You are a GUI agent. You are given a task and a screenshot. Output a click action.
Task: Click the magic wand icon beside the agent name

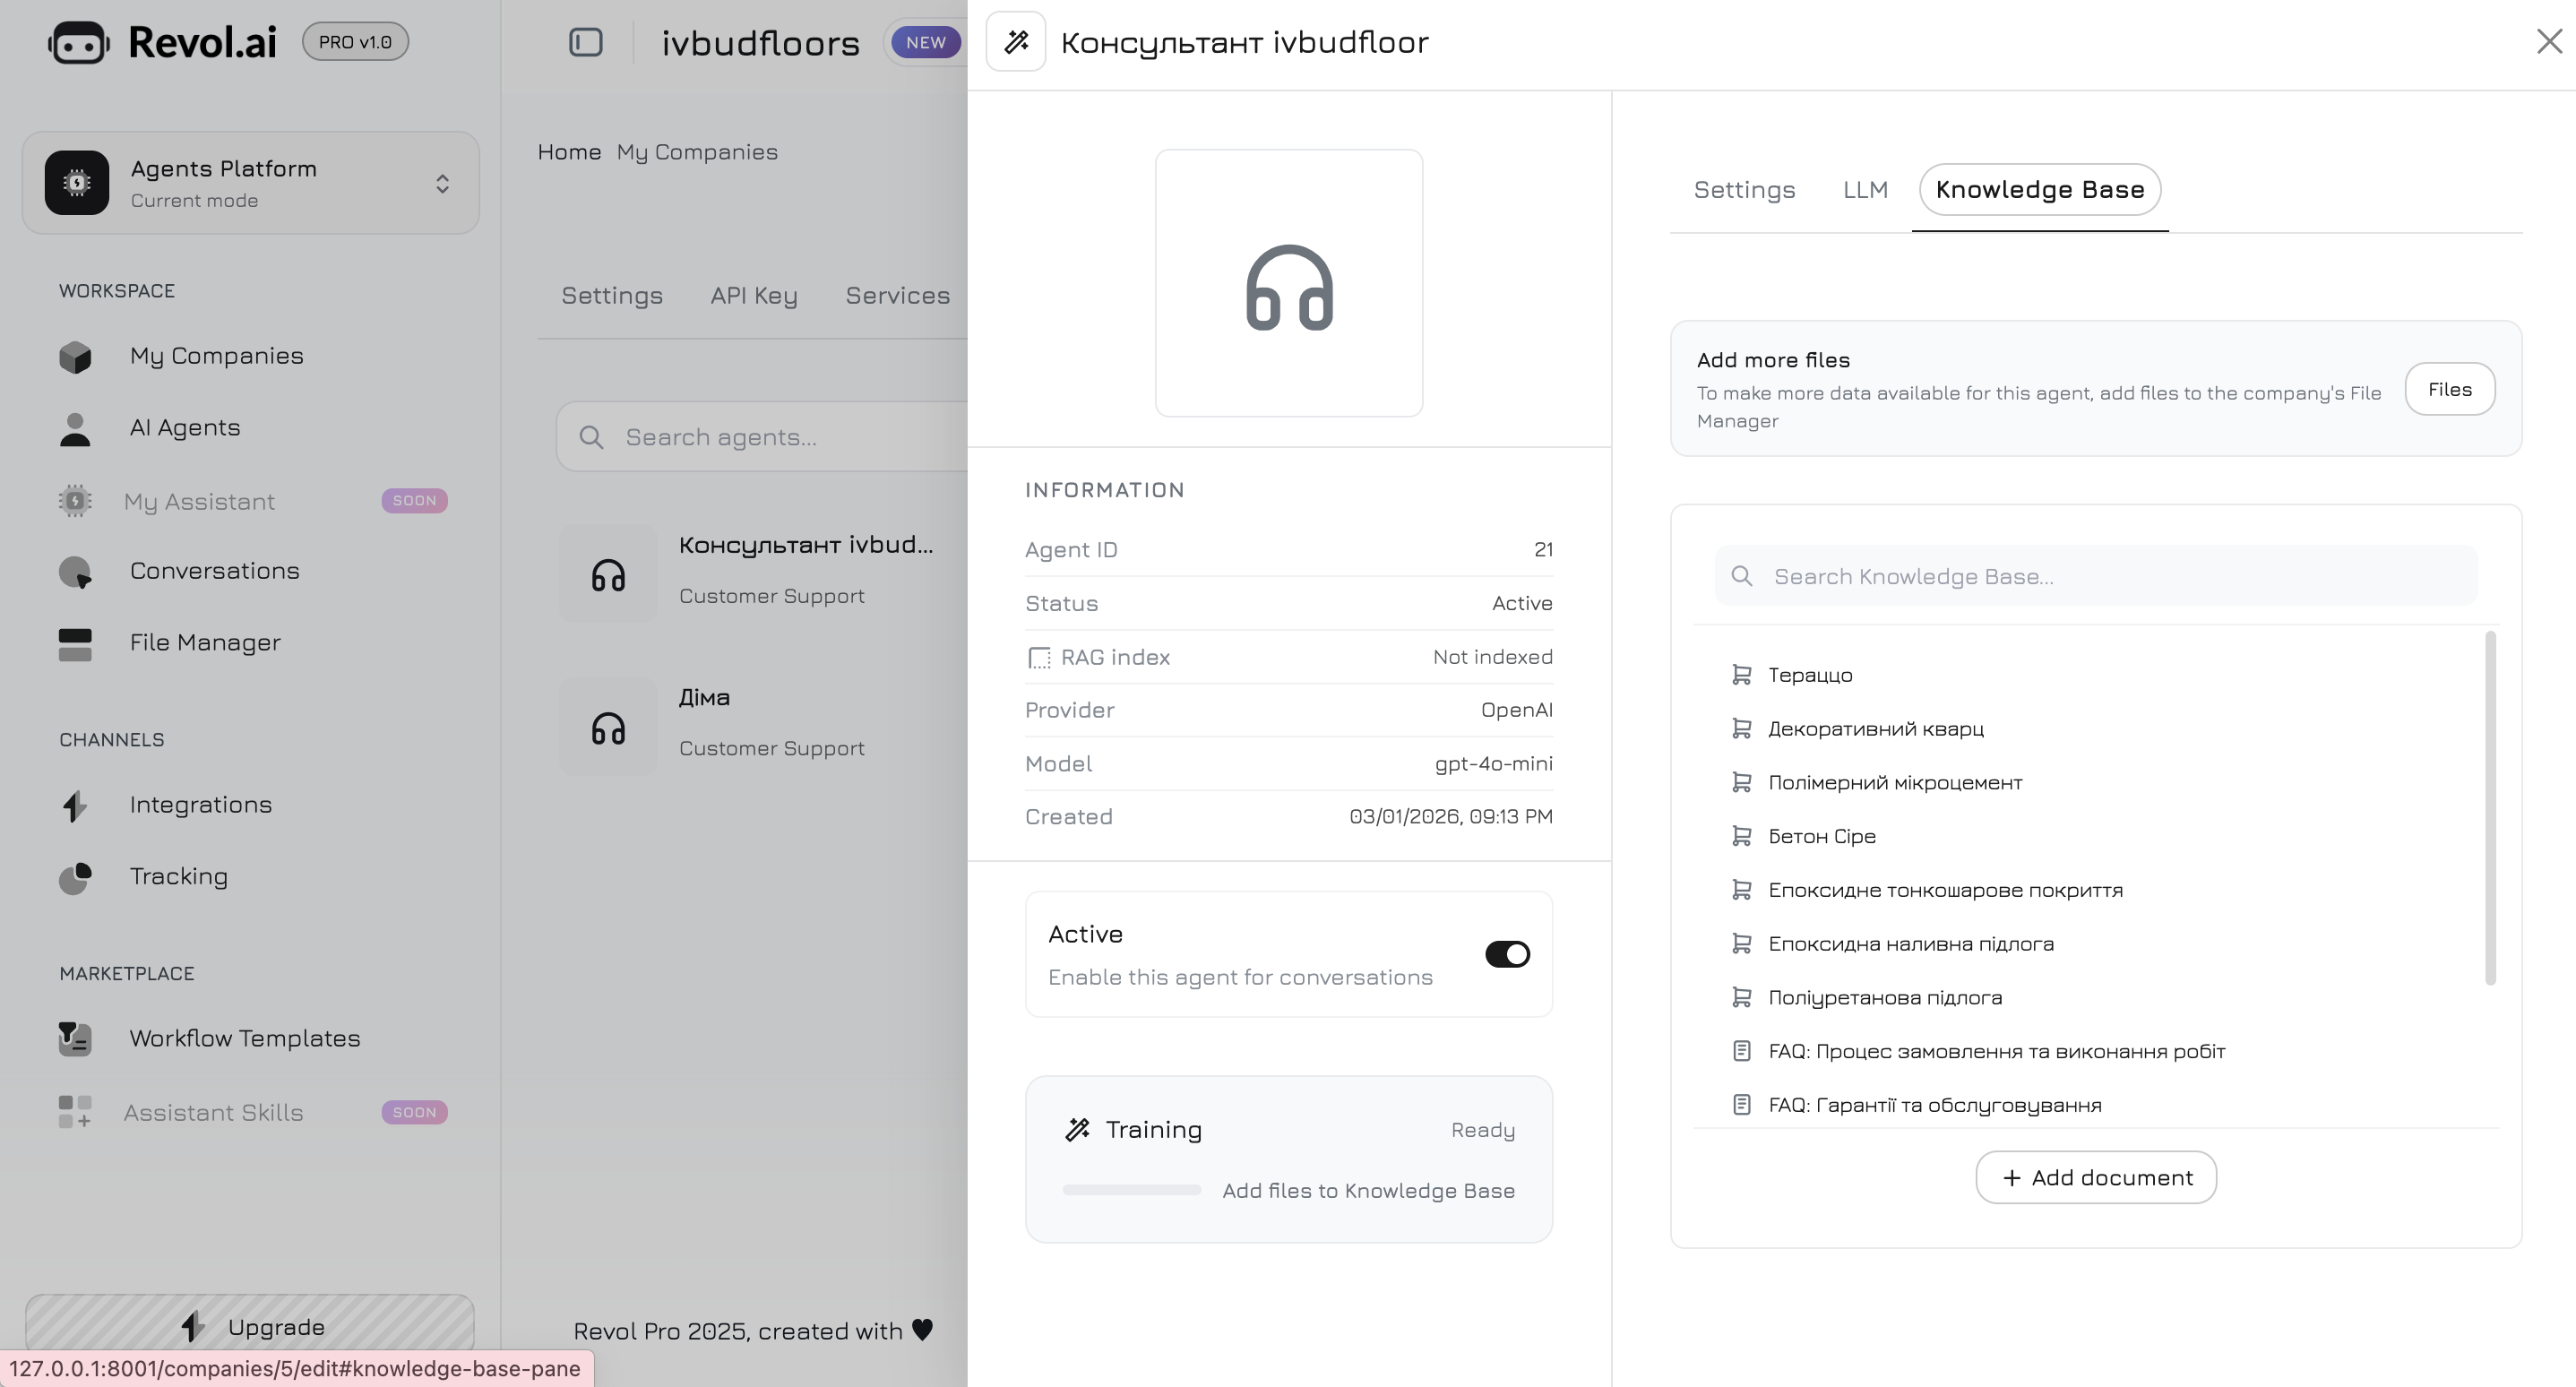(x=1016, y=41)
